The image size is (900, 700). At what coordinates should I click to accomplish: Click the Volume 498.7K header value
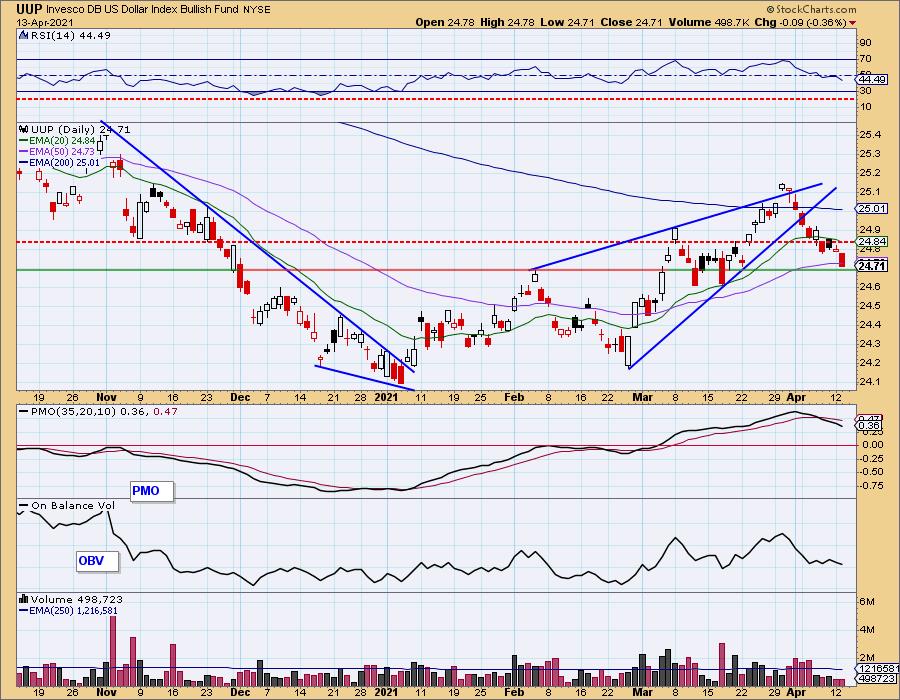(708, 22)
